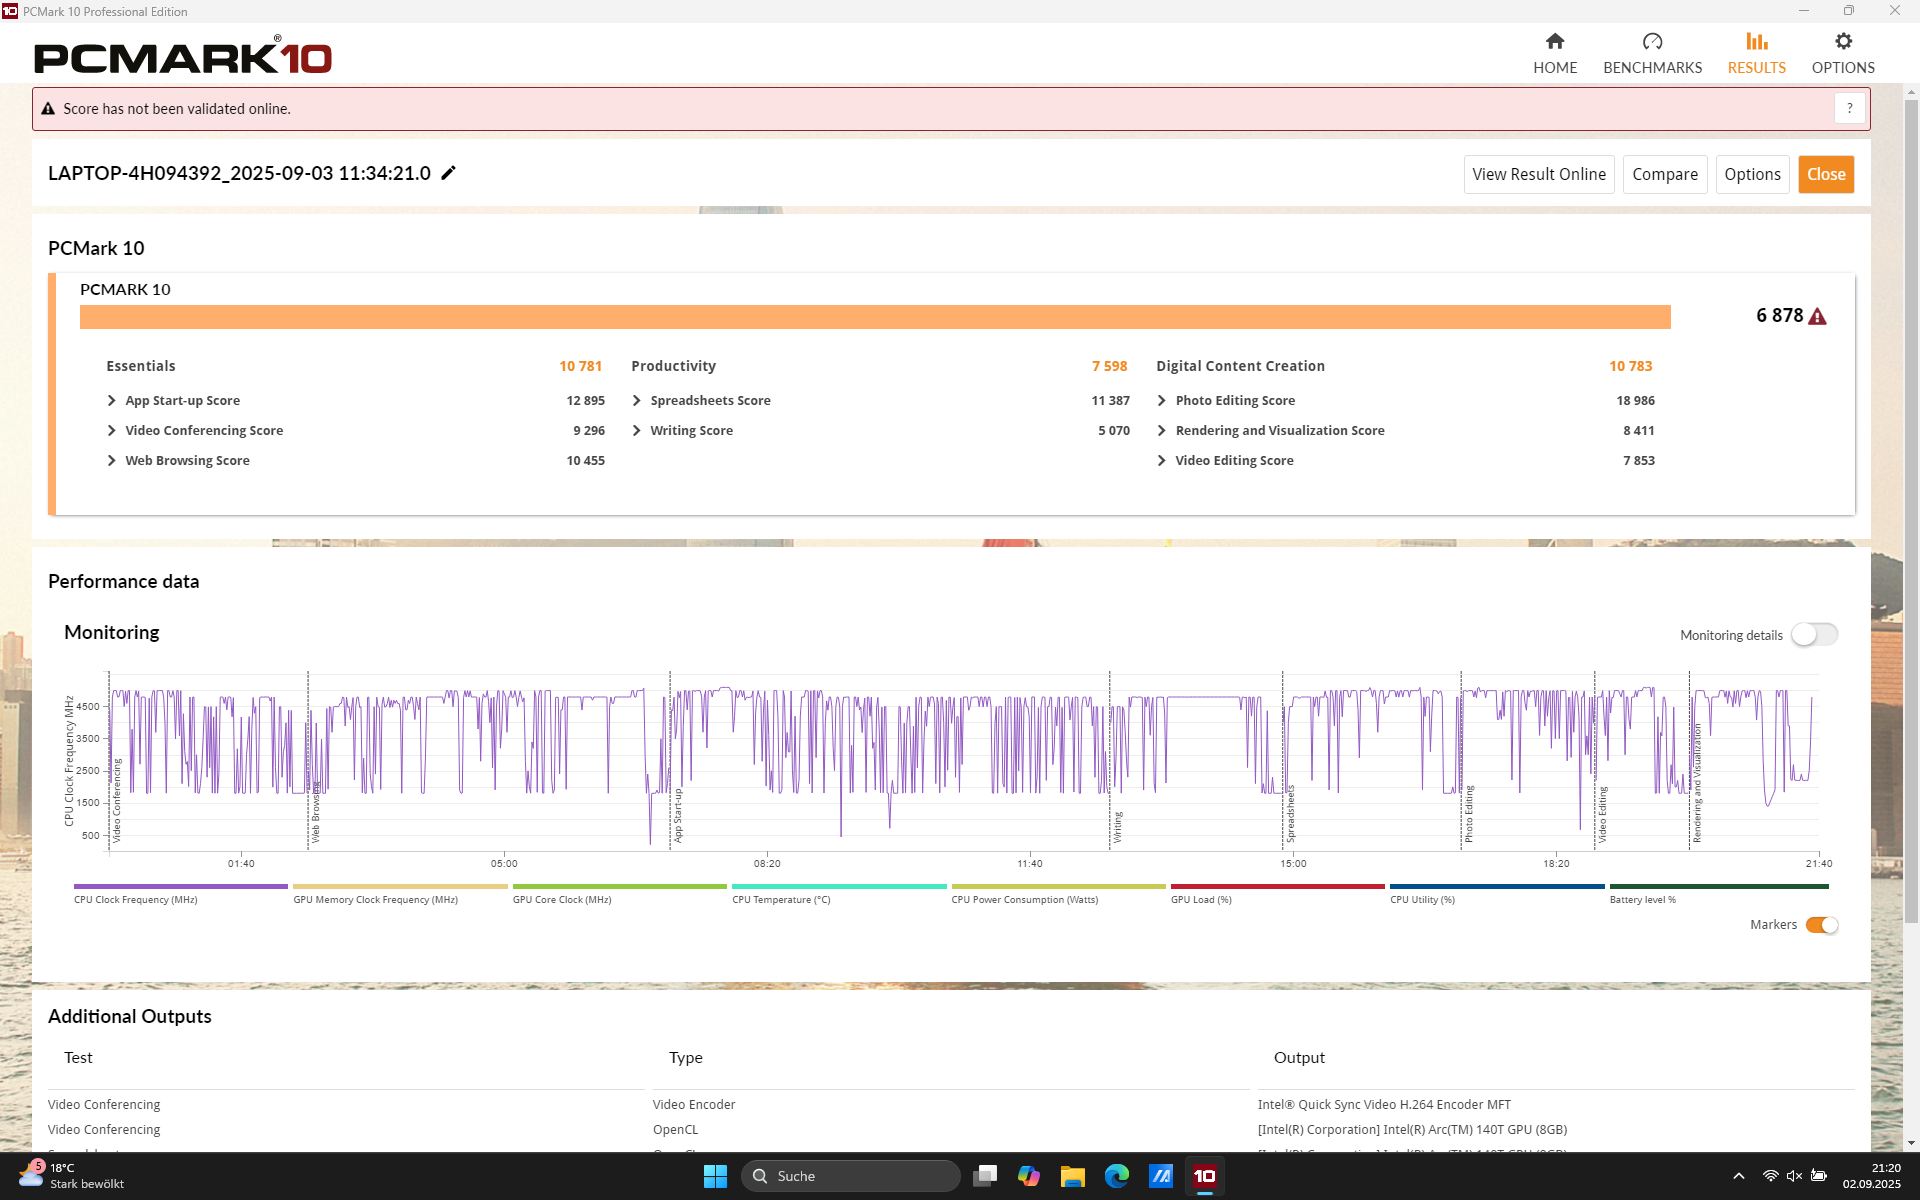Open Microsoft Edge from taskbar
This screenshot has width=1920, height=1200.
1116,1176
